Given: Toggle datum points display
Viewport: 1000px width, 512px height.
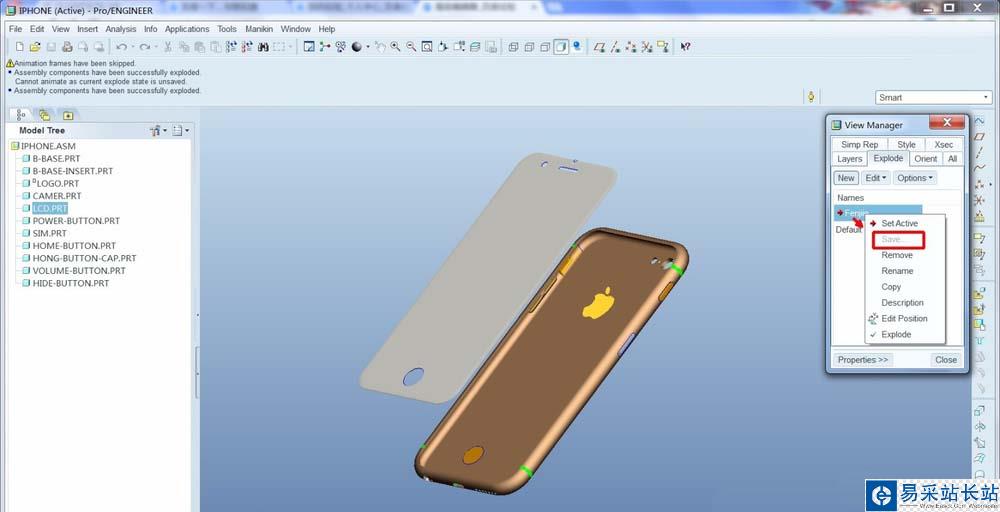Looking at the screenshot, I should click(x=631, y=47).
